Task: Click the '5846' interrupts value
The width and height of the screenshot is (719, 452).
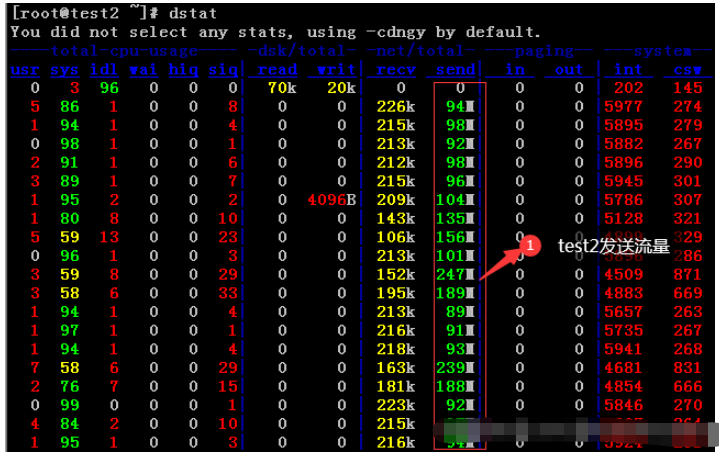Action: [x=623, y=405]
